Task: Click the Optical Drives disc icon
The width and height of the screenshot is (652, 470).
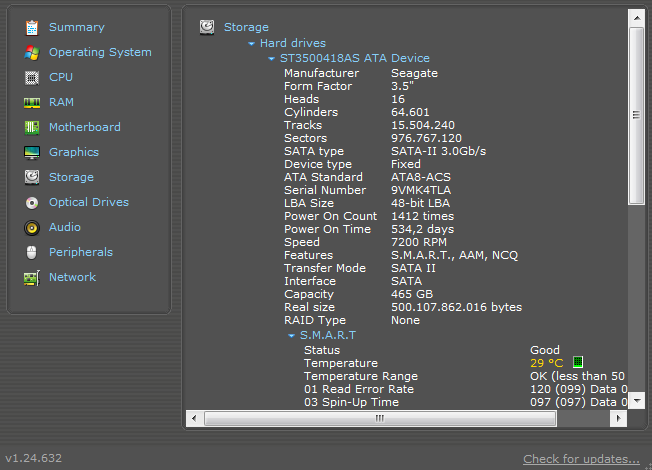Action: [x=32, y=203]
